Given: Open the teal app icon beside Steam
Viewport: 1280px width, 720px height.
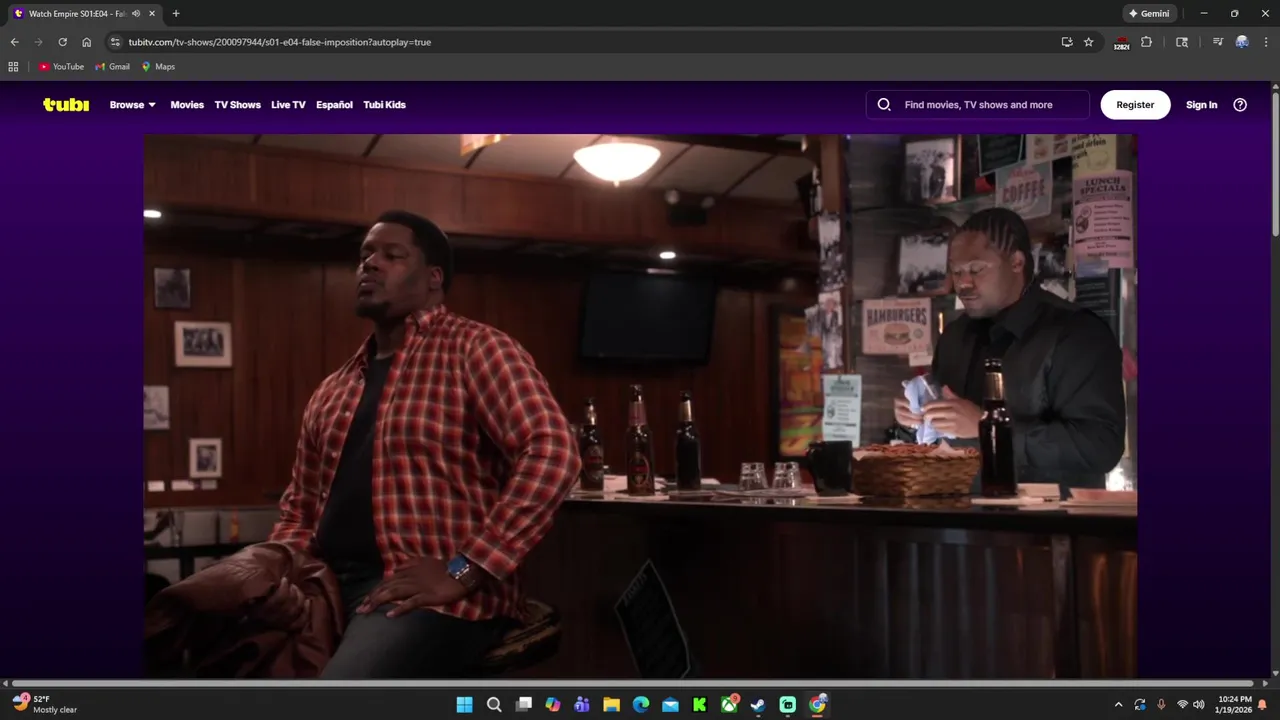Looking at the screenshot, I should coord(788,705).
